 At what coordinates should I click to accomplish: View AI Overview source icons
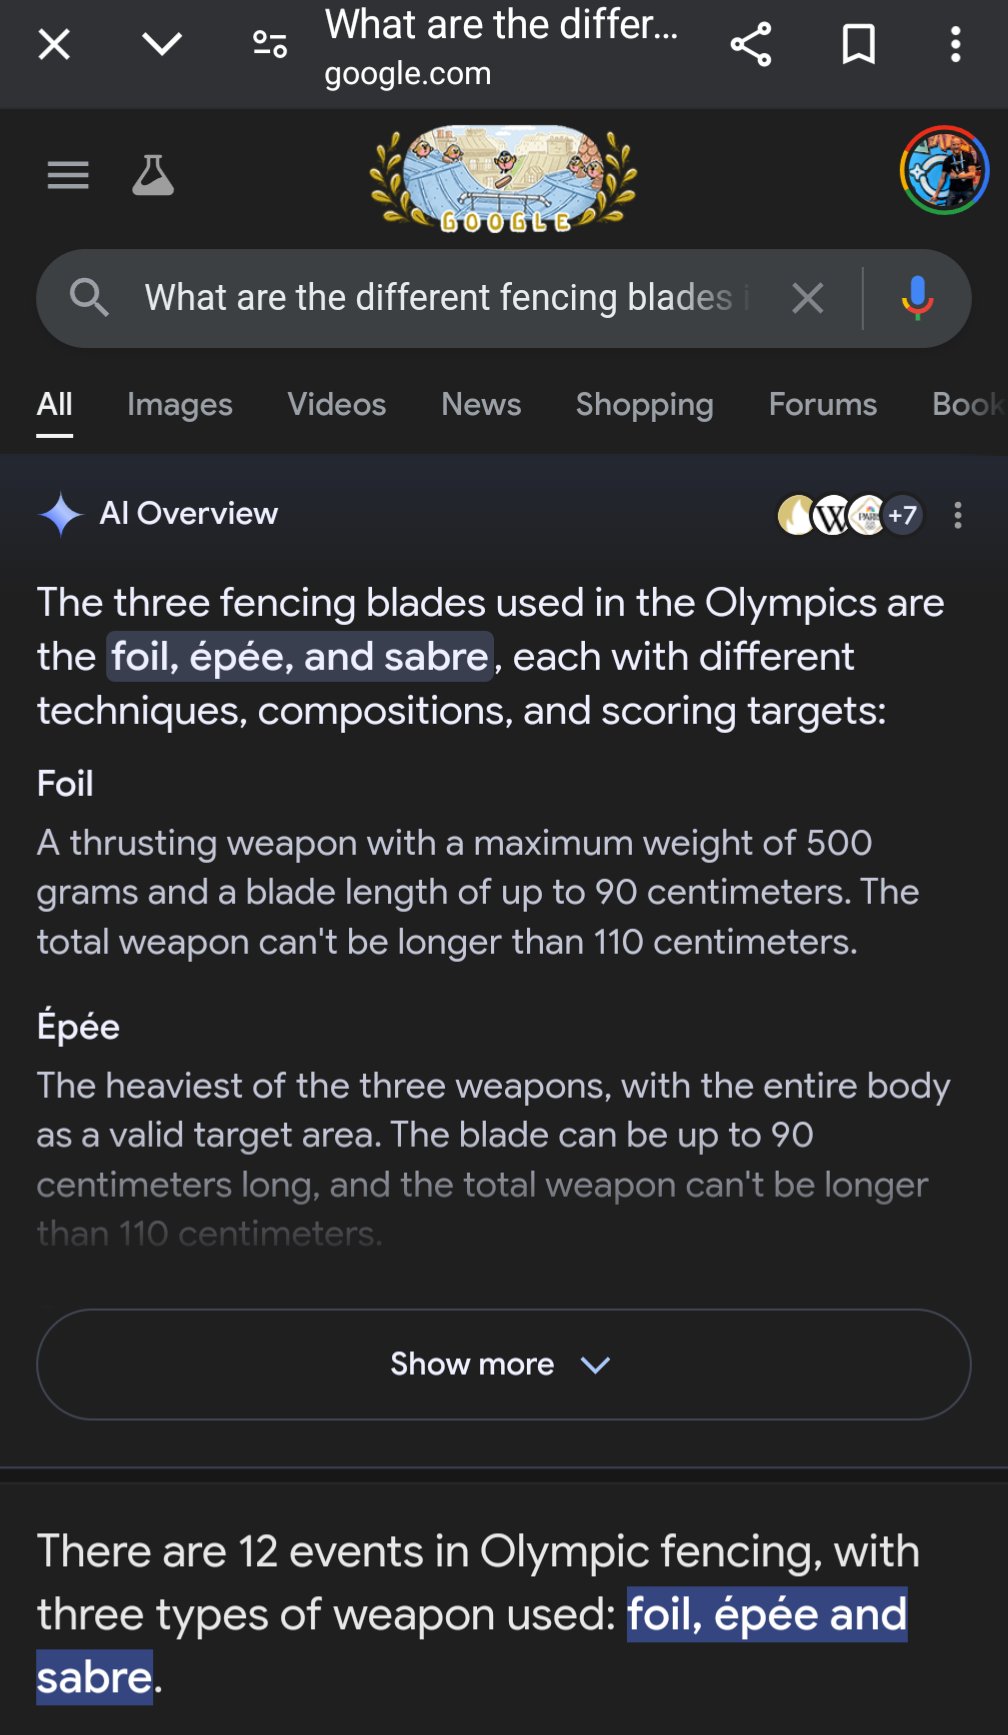tap(849, 515)
